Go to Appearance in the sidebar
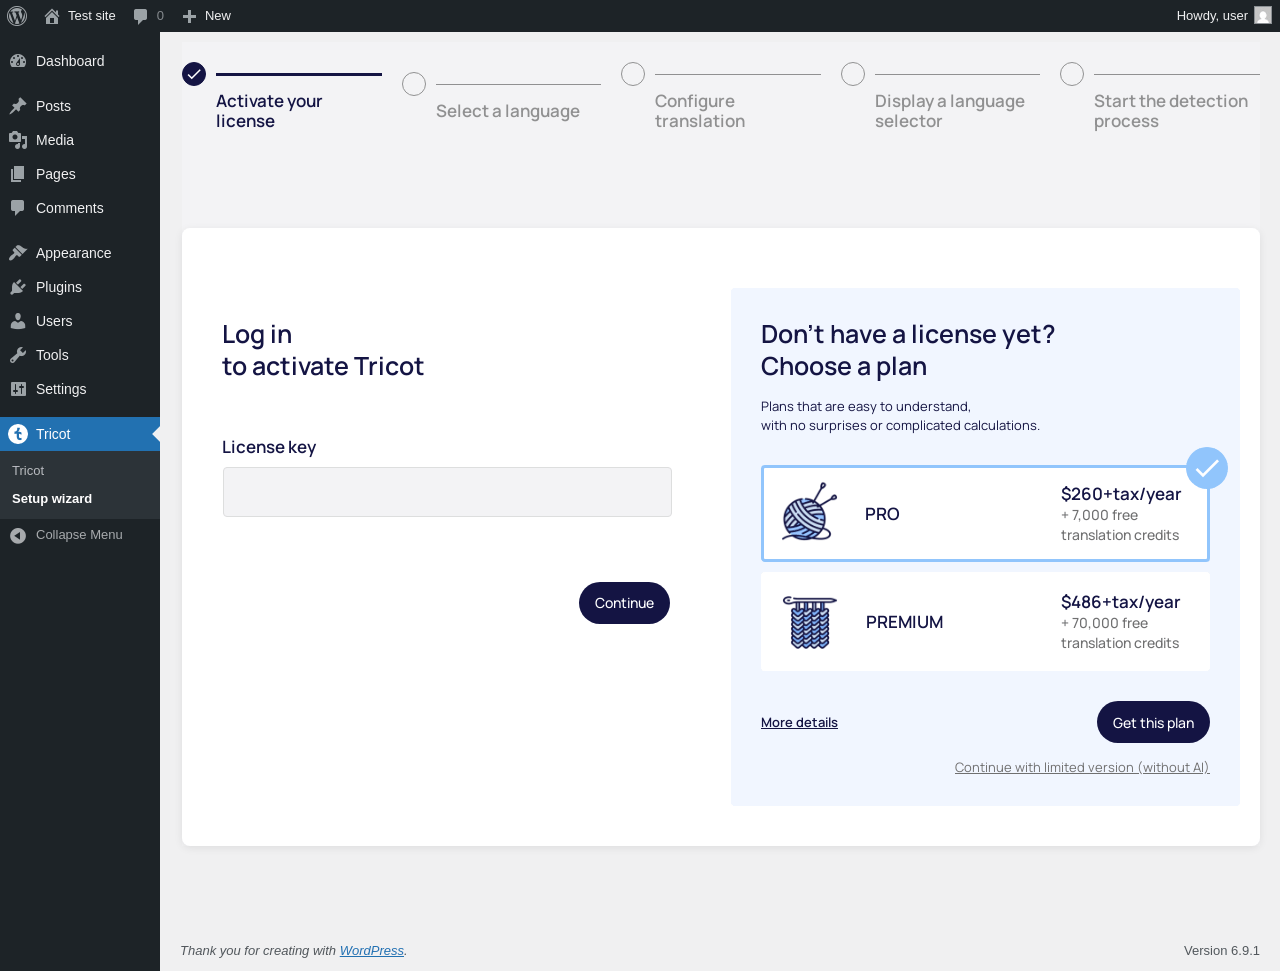Image resolution: width=1280 pixels, height=971 pixels. pos(80,253)
